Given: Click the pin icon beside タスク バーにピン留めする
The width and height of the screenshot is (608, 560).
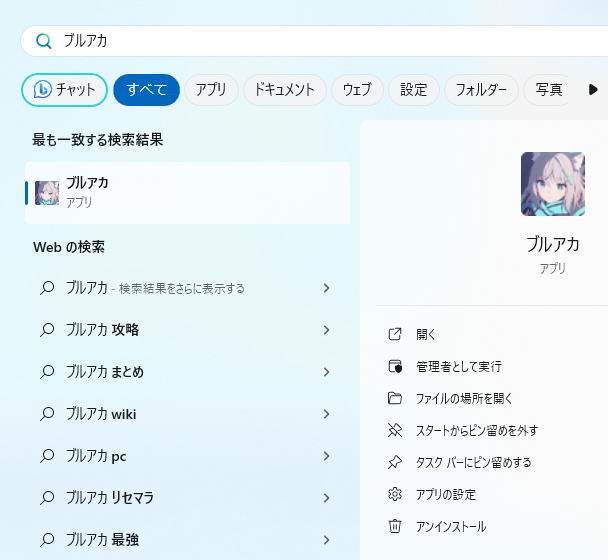Looking at the screenshot, I should pyautogui.click(x=395, y=462).
